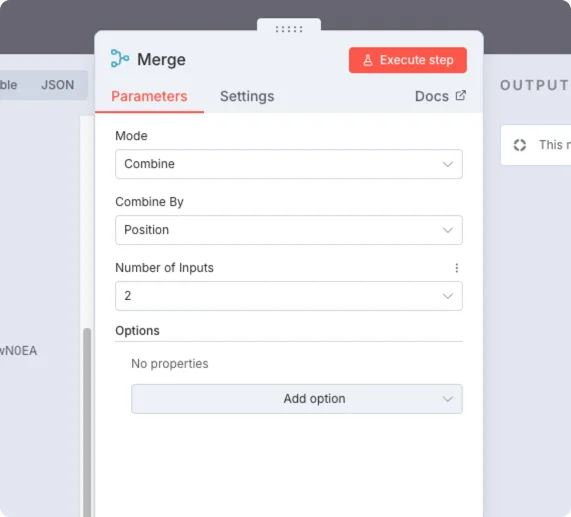
Task: Click the Mode label
Action: [x=131, y=136]
